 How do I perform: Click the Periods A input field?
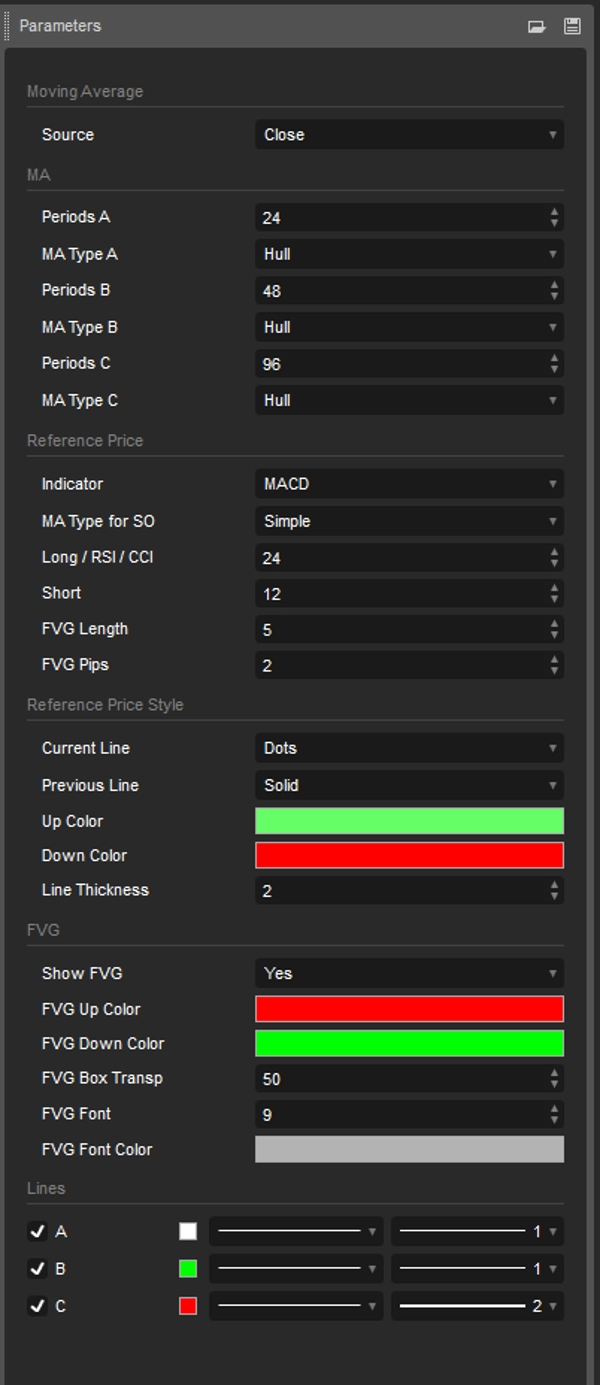tap(400, 218)
